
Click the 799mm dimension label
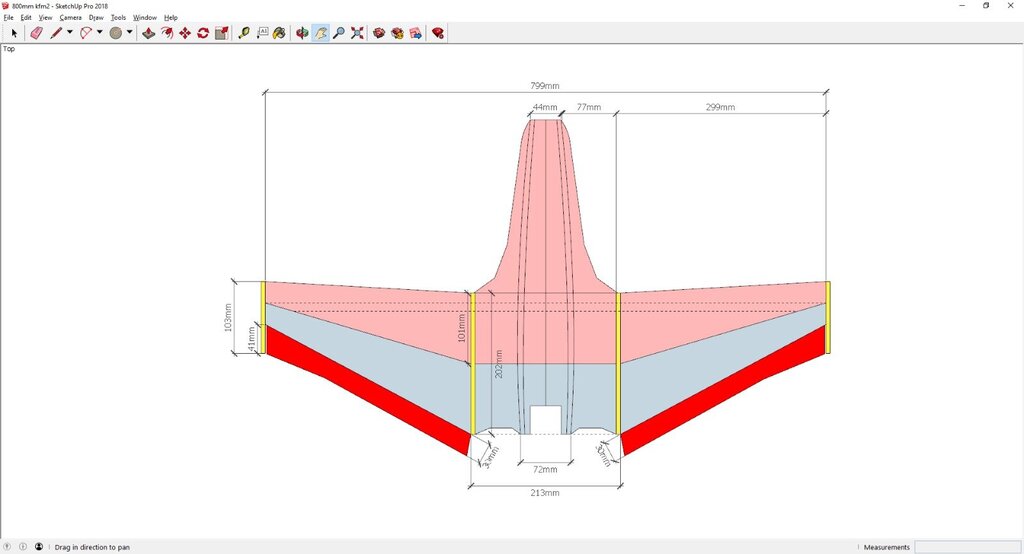[546, 87]
